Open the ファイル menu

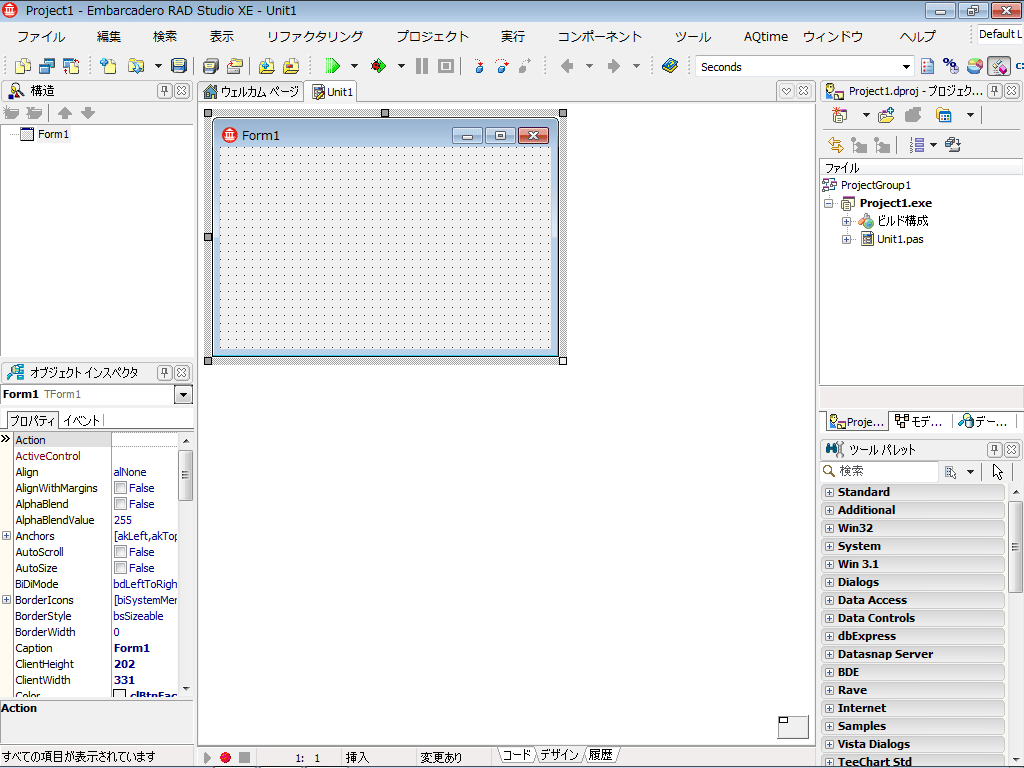click(40, 37)
